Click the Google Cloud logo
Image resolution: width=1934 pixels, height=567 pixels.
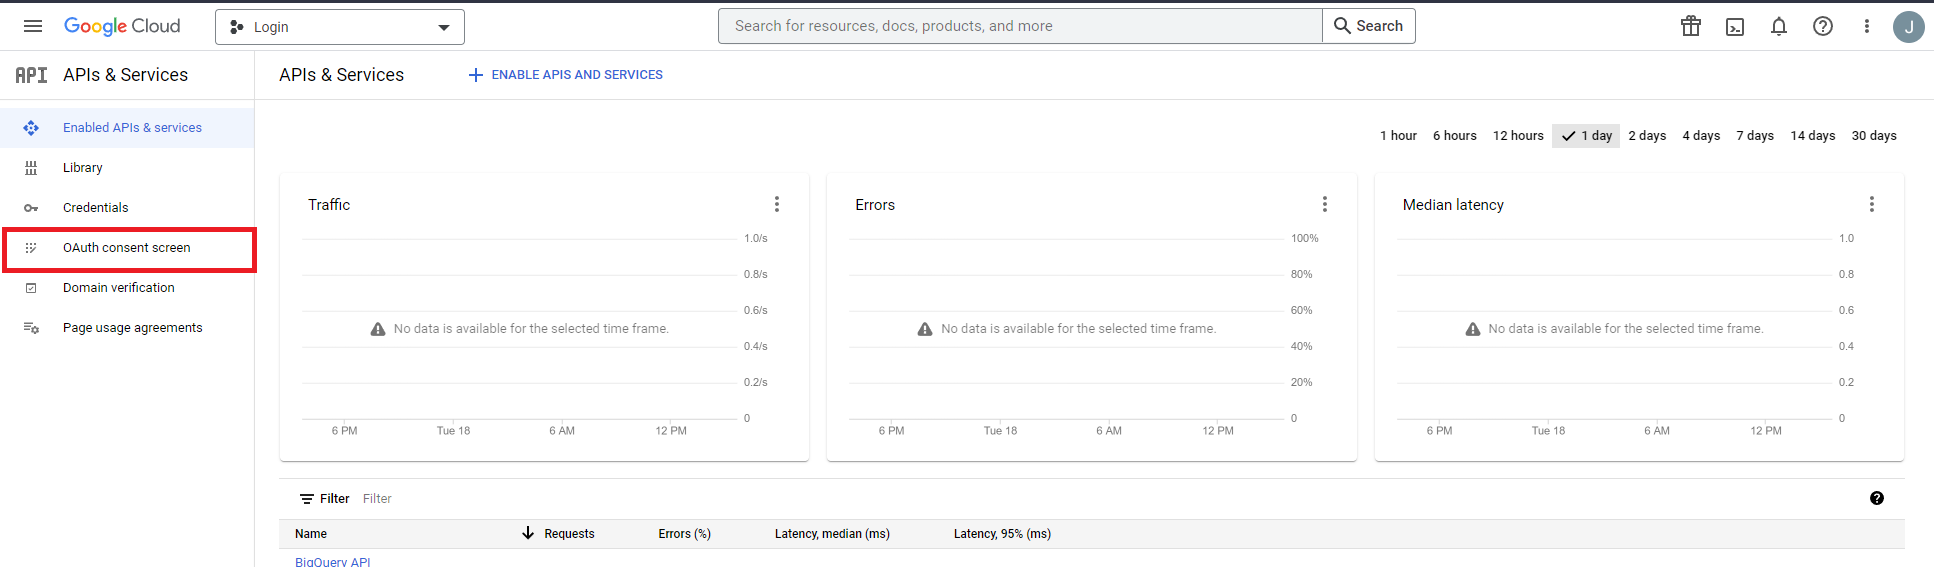click(x=122, y=26)
